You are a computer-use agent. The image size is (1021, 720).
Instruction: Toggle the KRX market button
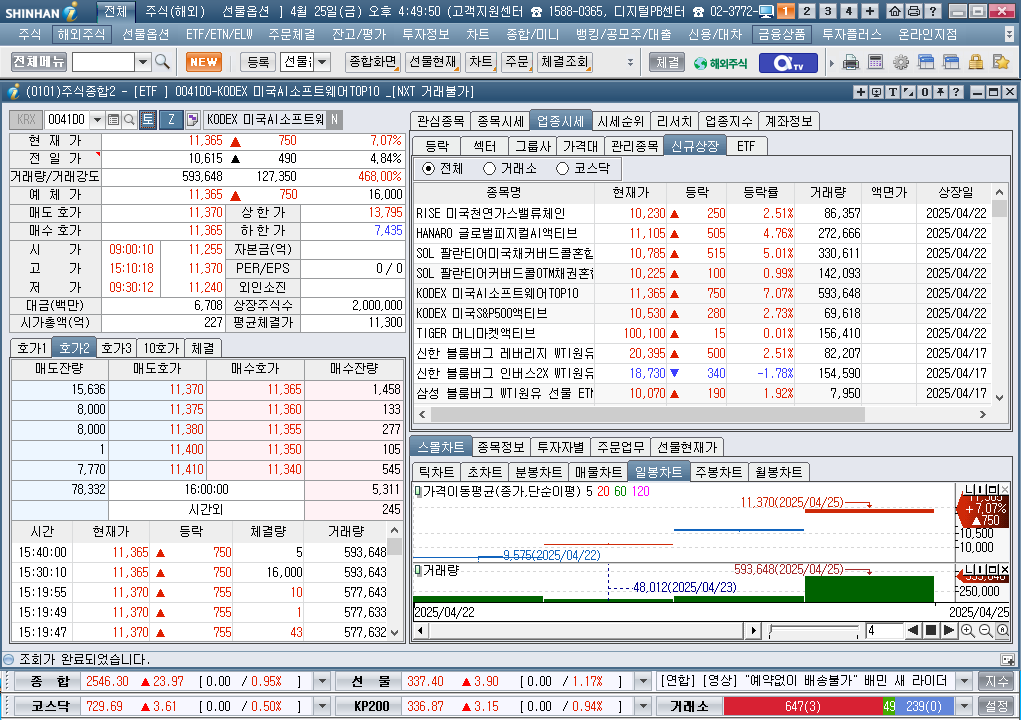coord(26,119)
